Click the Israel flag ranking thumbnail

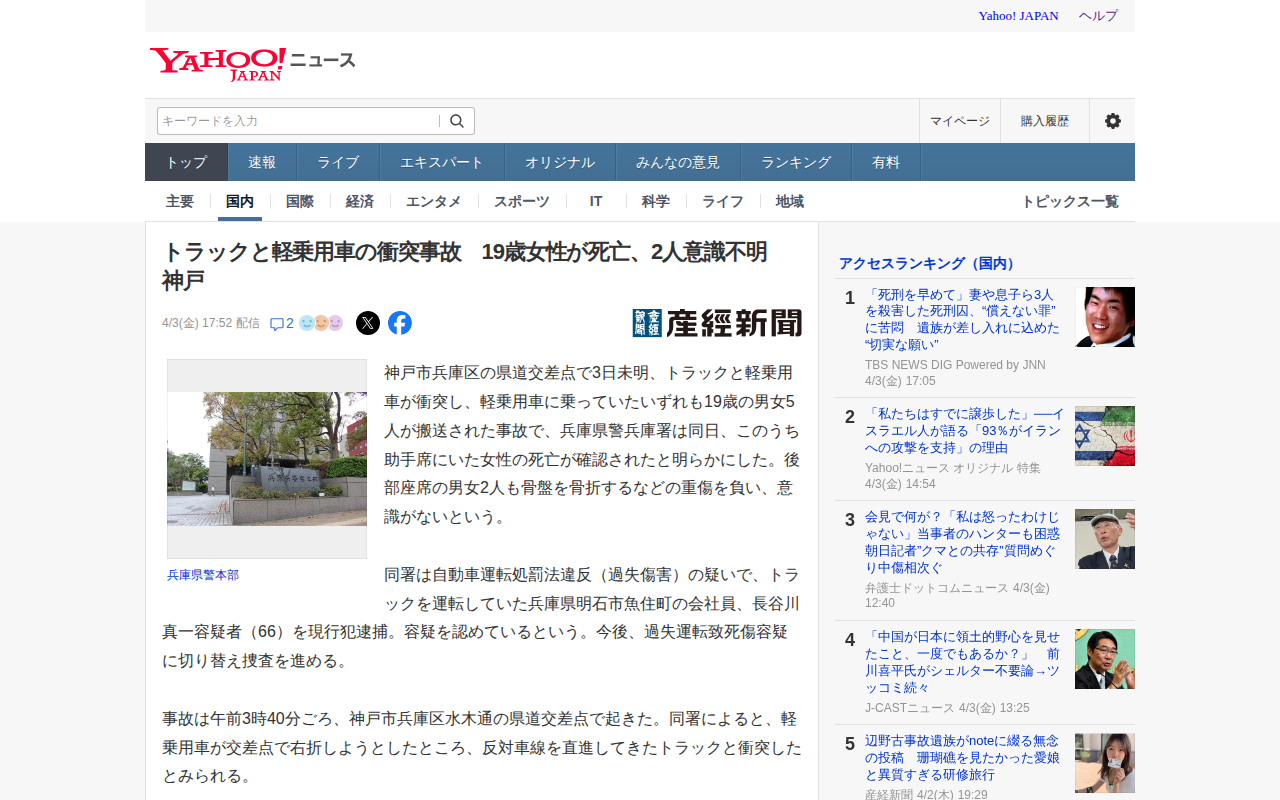[x=1104, y=436]
